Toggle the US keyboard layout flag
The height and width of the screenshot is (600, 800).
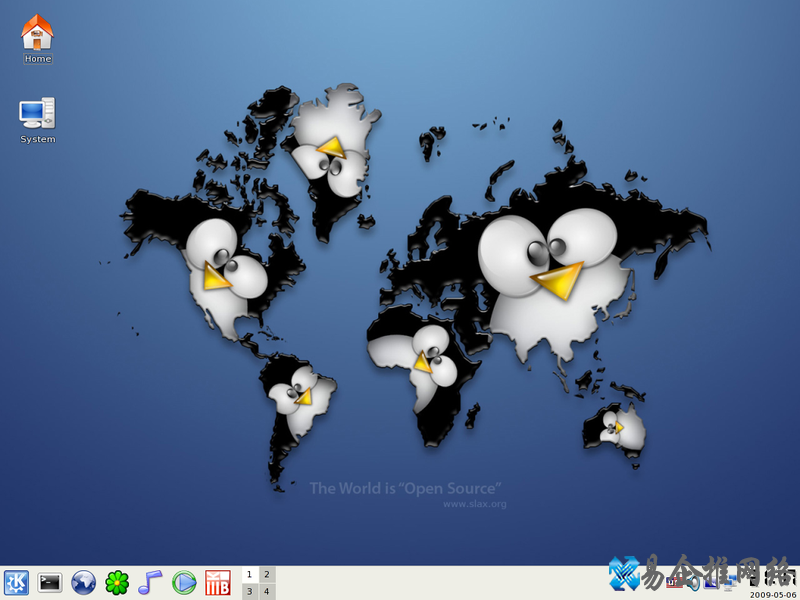[x=673, y=581]
